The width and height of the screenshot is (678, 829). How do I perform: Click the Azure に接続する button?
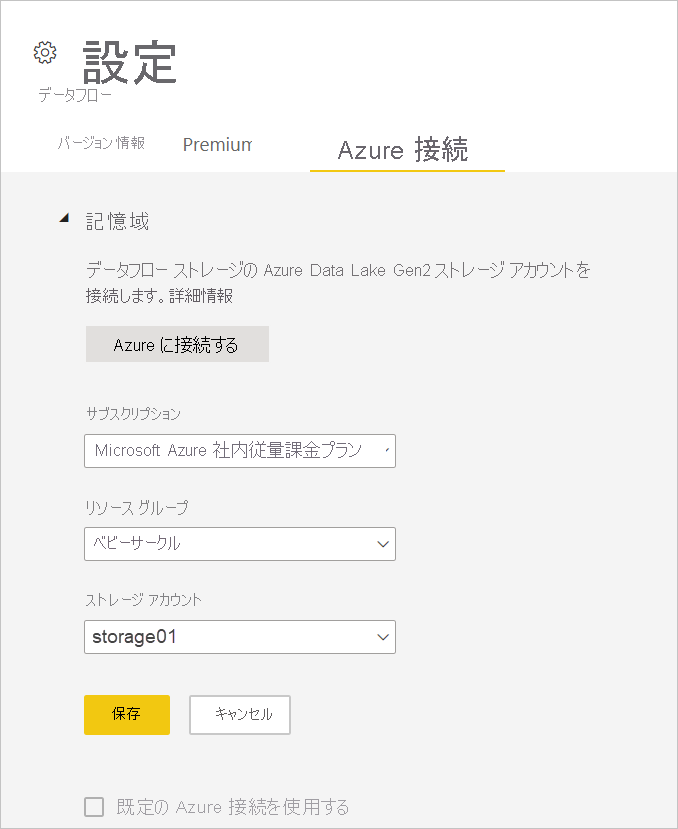point(177,344)
